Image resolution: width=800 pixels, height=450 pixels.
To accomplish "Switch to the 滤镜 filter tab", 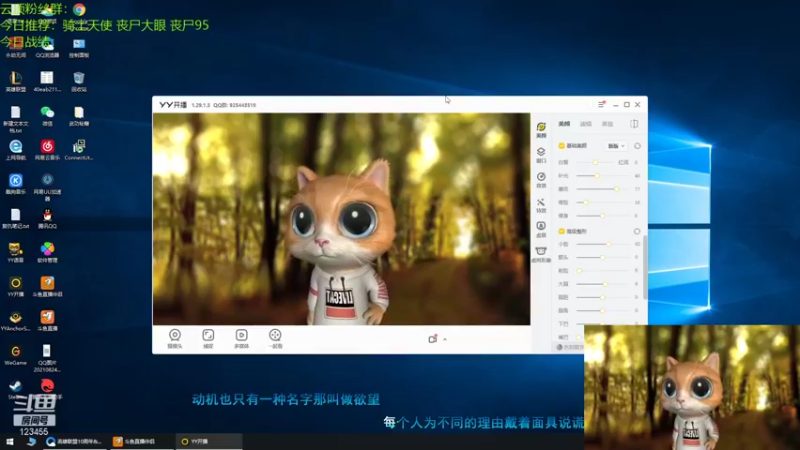I will [586, 124].
